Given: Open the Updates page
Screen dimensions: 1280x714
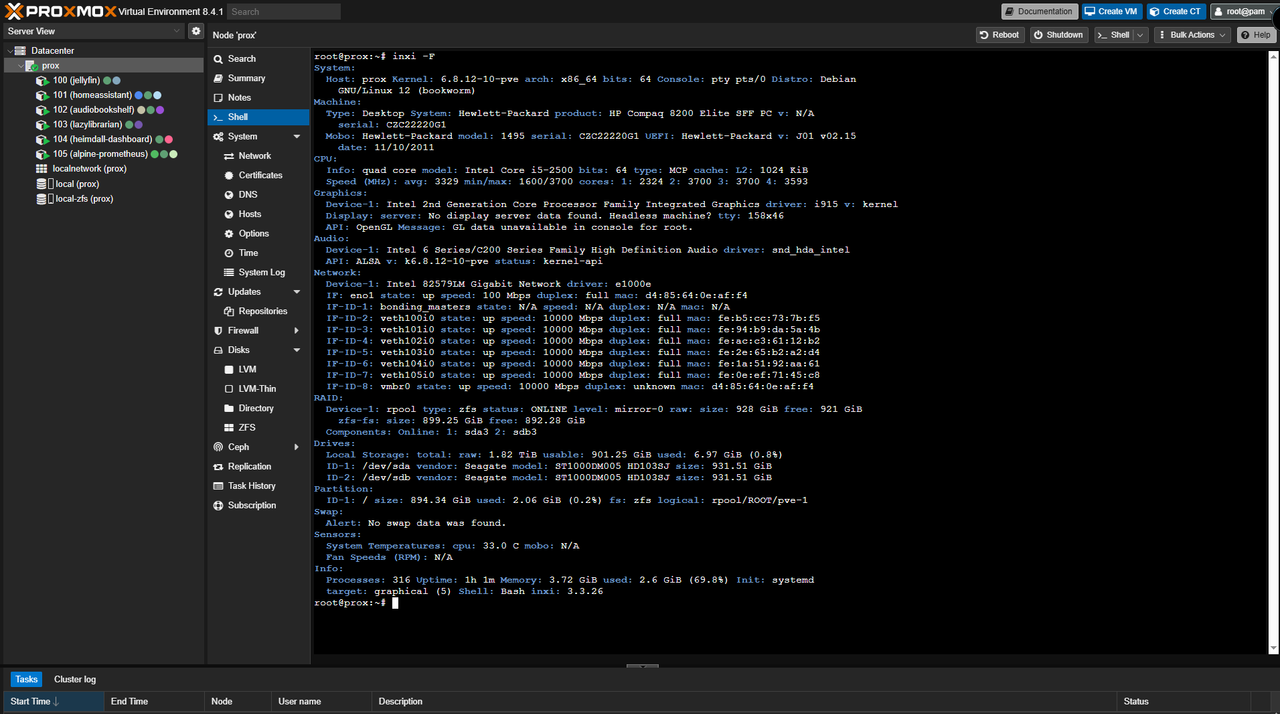Looking at the screenshot, I should pyautogui.click(x=244, y=292).
